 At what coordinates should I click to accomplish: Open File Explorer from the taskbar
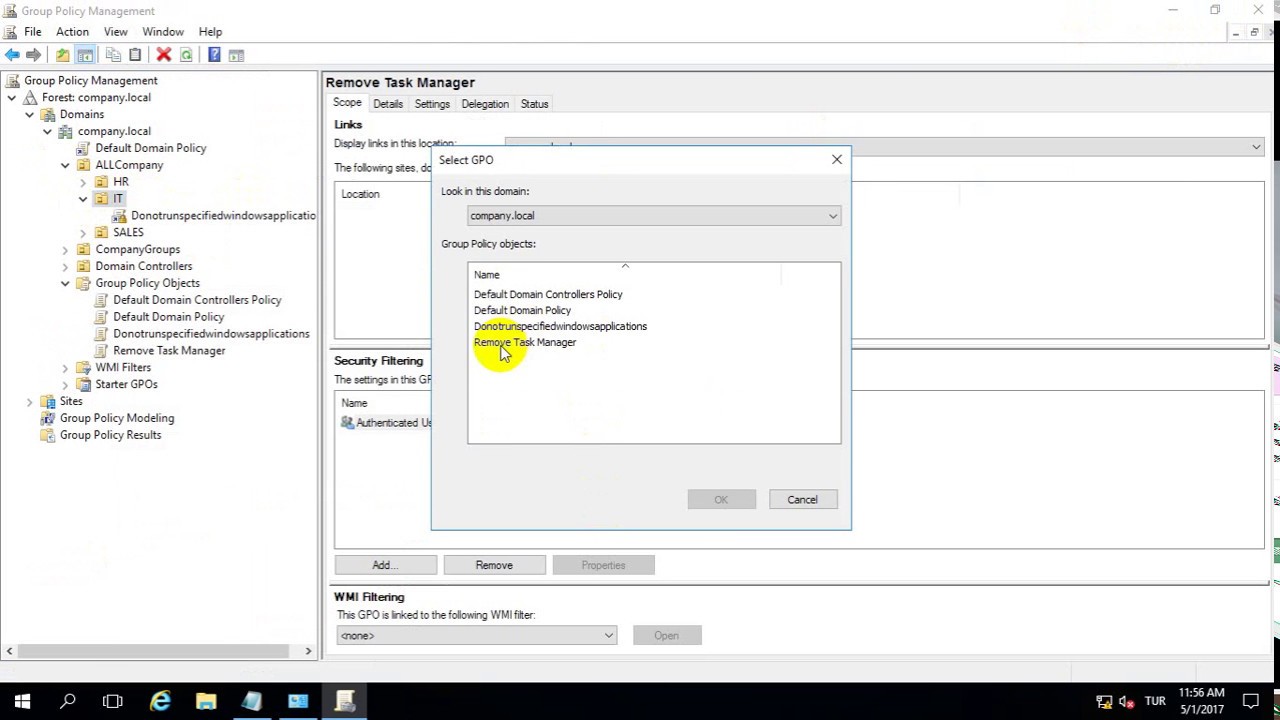(206, 701)
